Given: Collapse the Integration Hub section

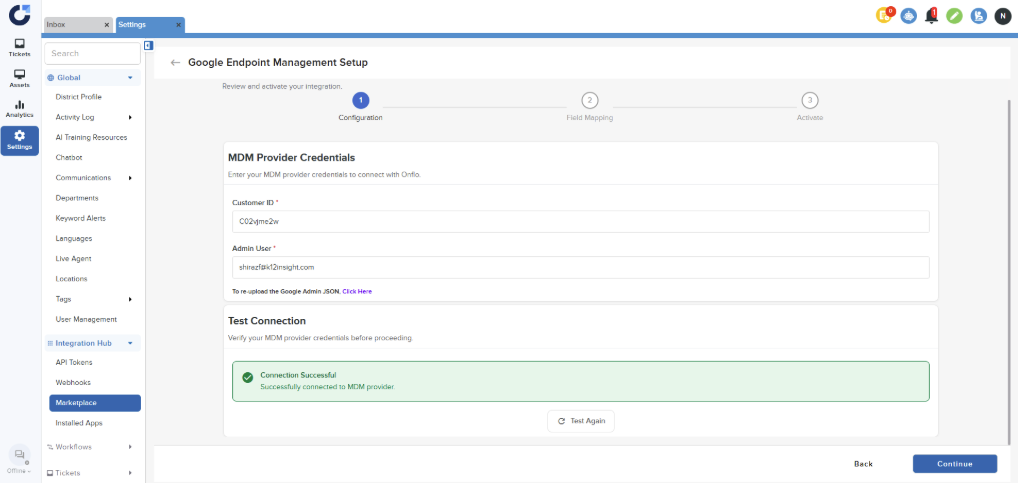Looking at the screenshot, I should point(130,343).
